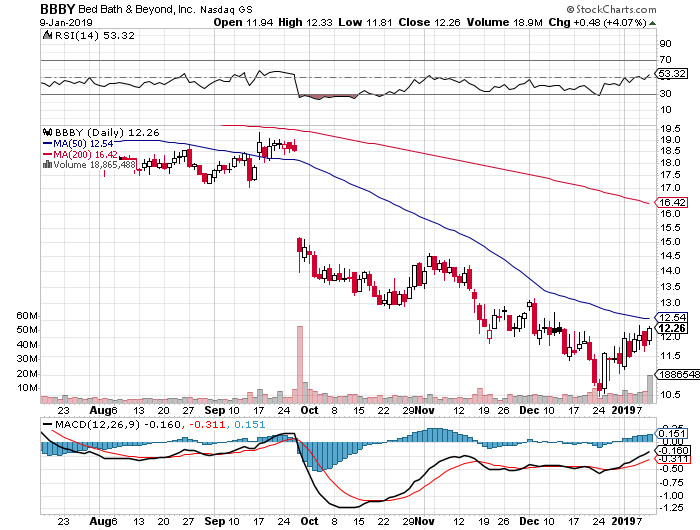Click the 19.5 label at the top of the price axis

point(670,129)
